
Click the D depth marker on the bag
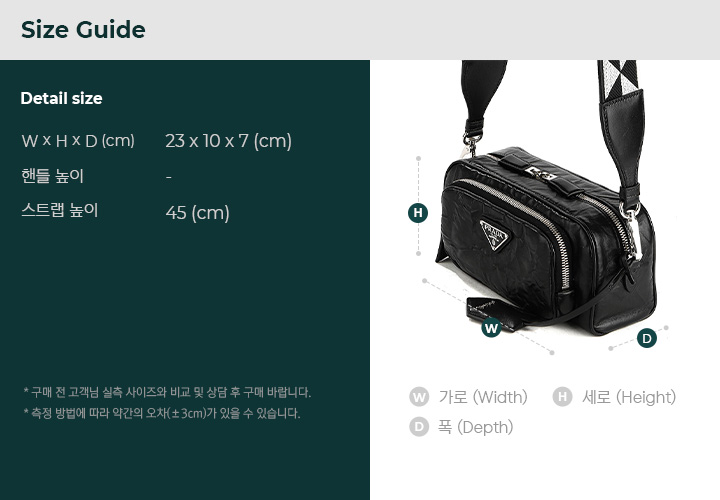tap(647, 338)
